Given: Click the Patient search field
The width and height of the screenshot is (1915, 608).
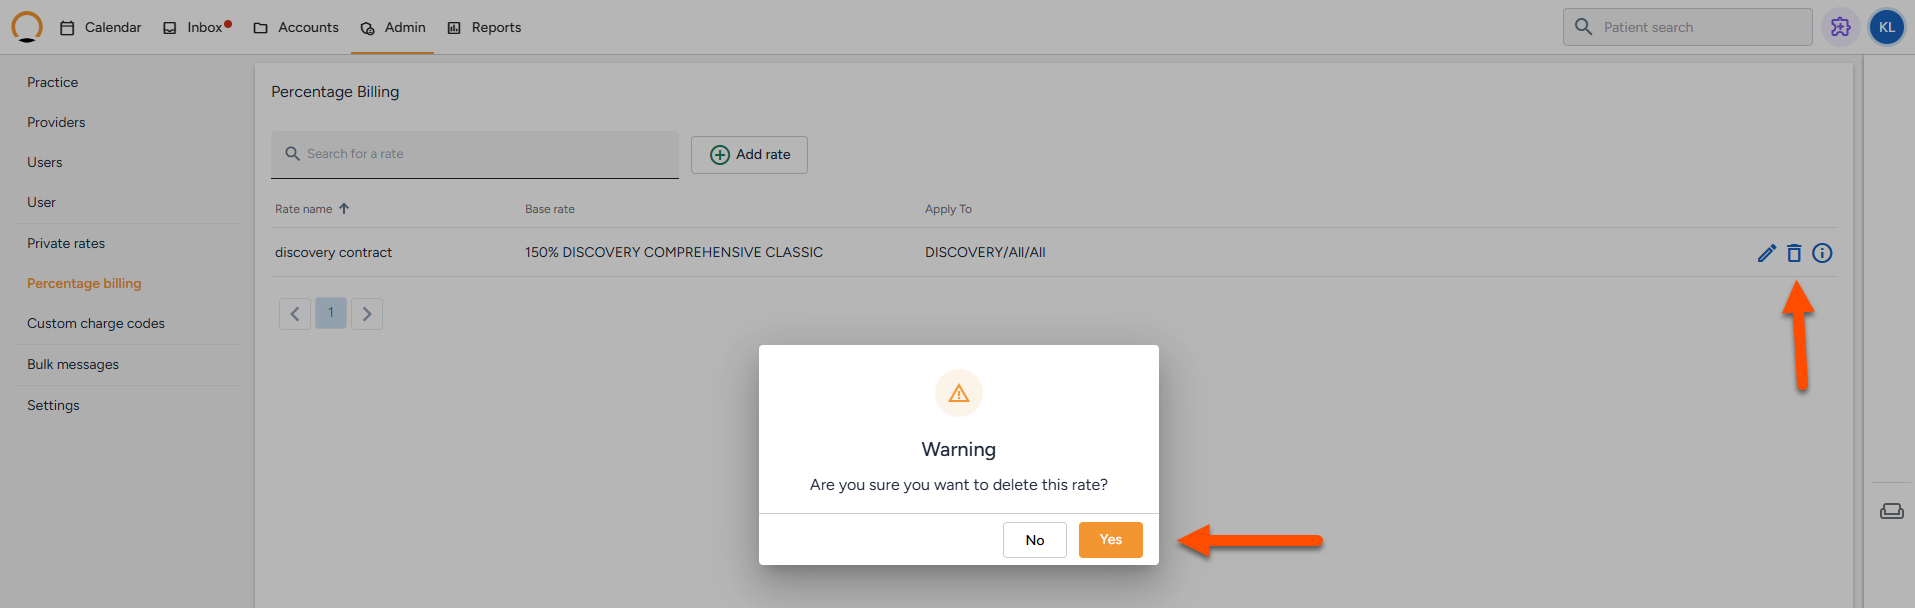Looking at the screenshot, I should coord(1688,27).
